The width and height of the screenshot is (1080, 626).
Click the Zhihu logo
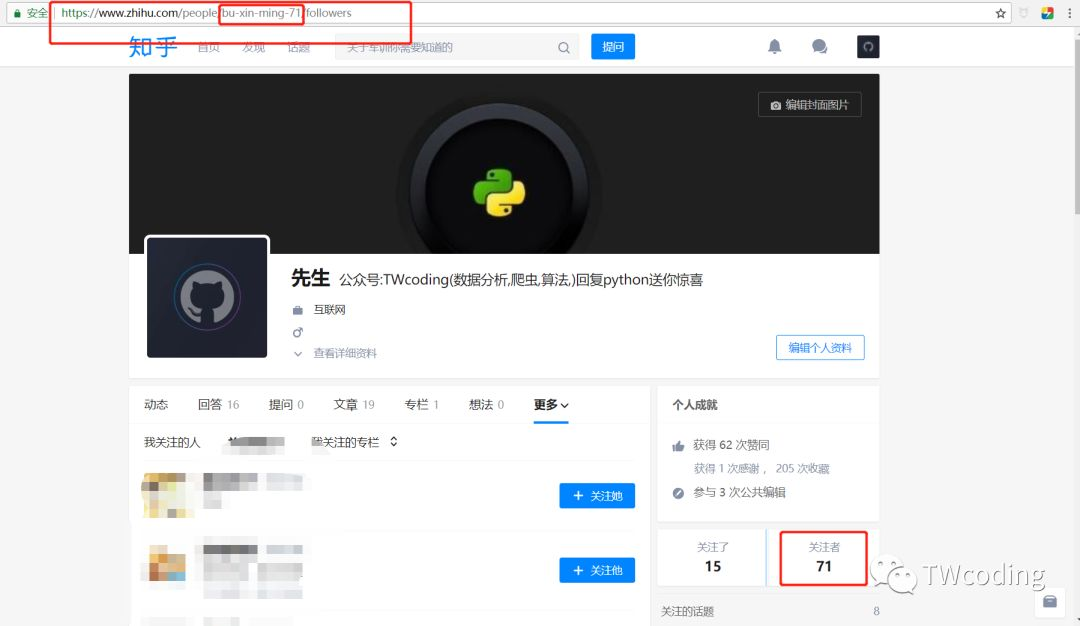[153, 47]
